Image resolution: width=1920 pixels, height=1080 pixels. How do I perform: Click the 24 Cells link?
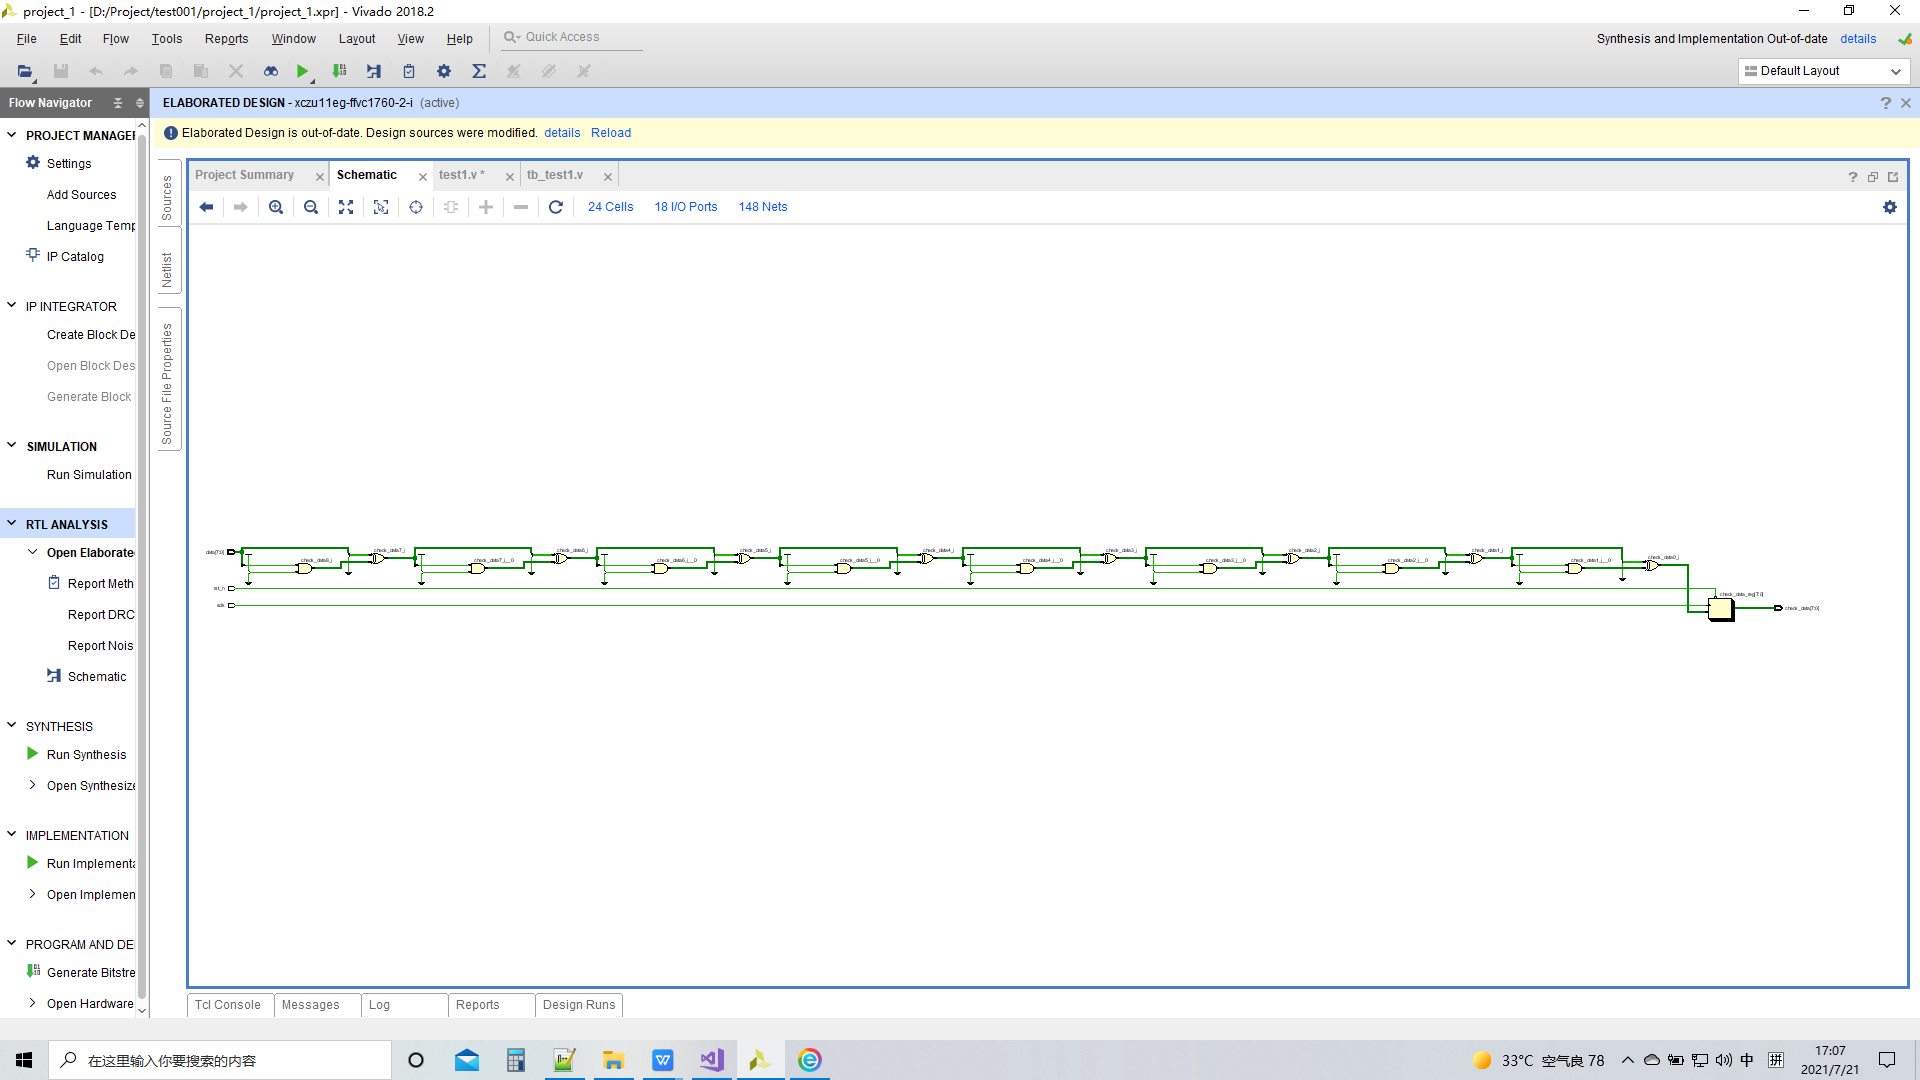pos(610,207)
